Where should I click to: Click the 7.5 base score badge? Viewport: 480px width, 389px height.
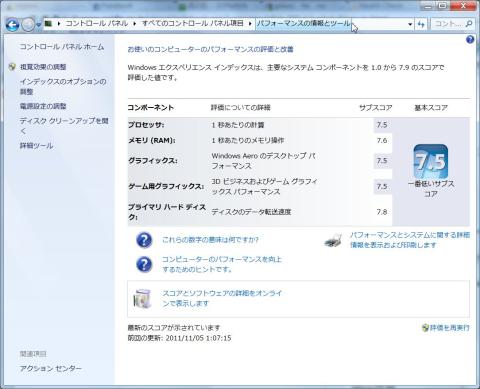click(431, 161)
